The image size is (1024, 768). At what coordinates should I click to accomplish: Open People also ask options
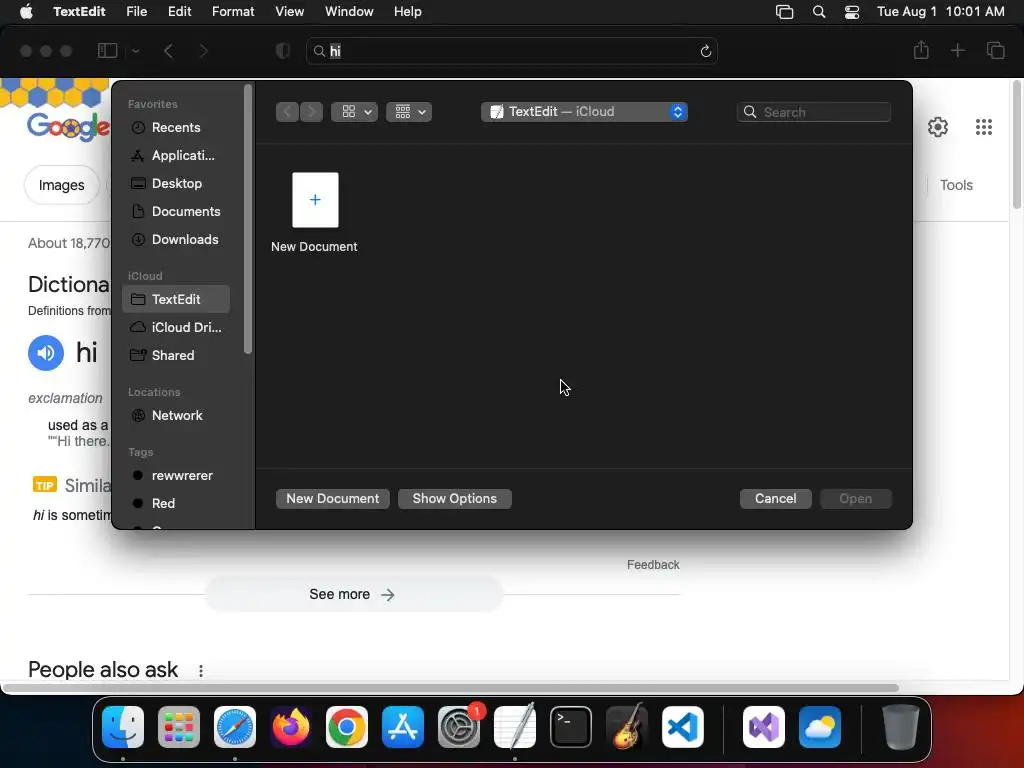click(x=200, y=671)
